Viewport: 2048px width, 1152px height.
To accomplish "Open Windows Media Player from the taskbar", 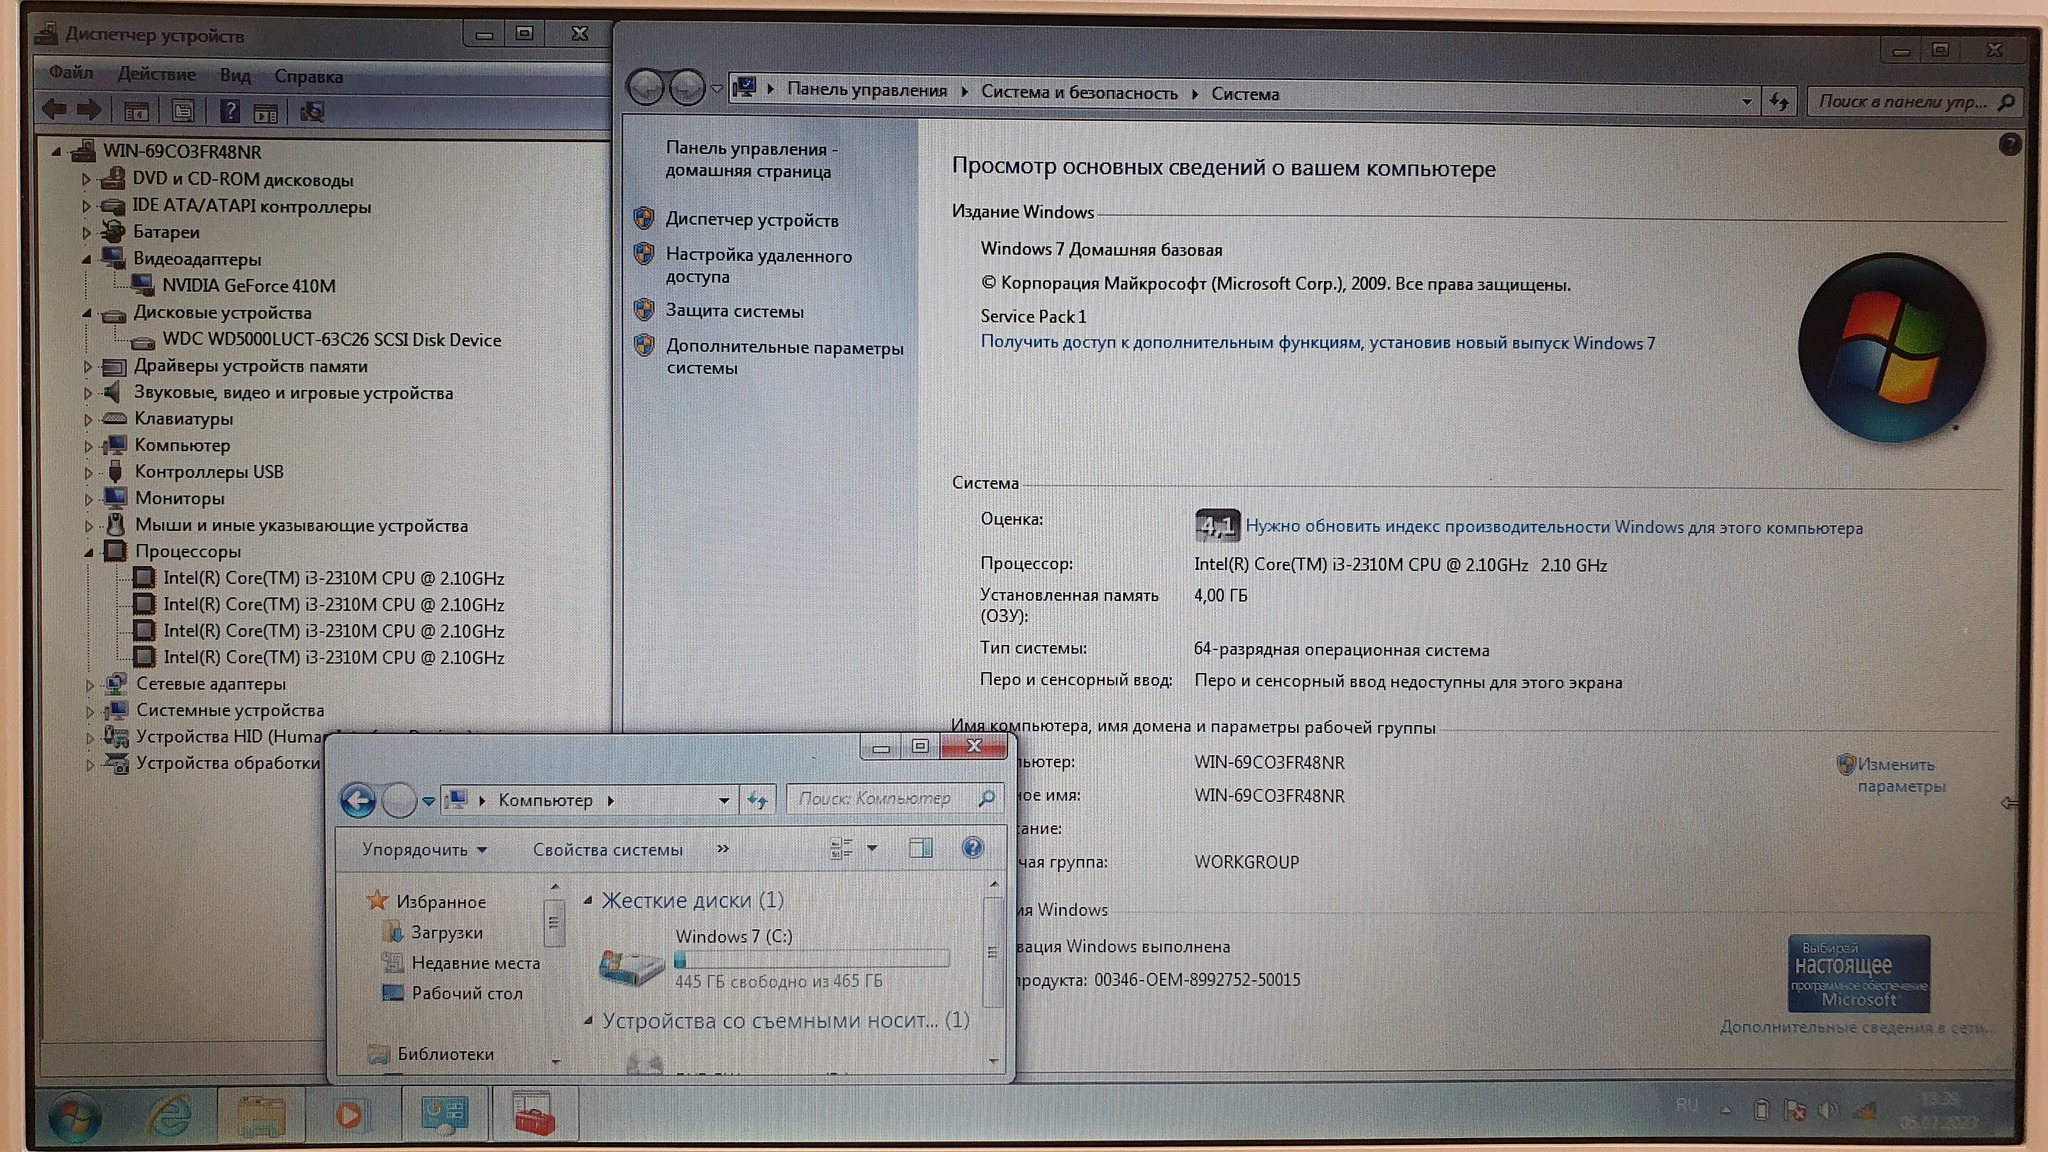I will 349,1114.
